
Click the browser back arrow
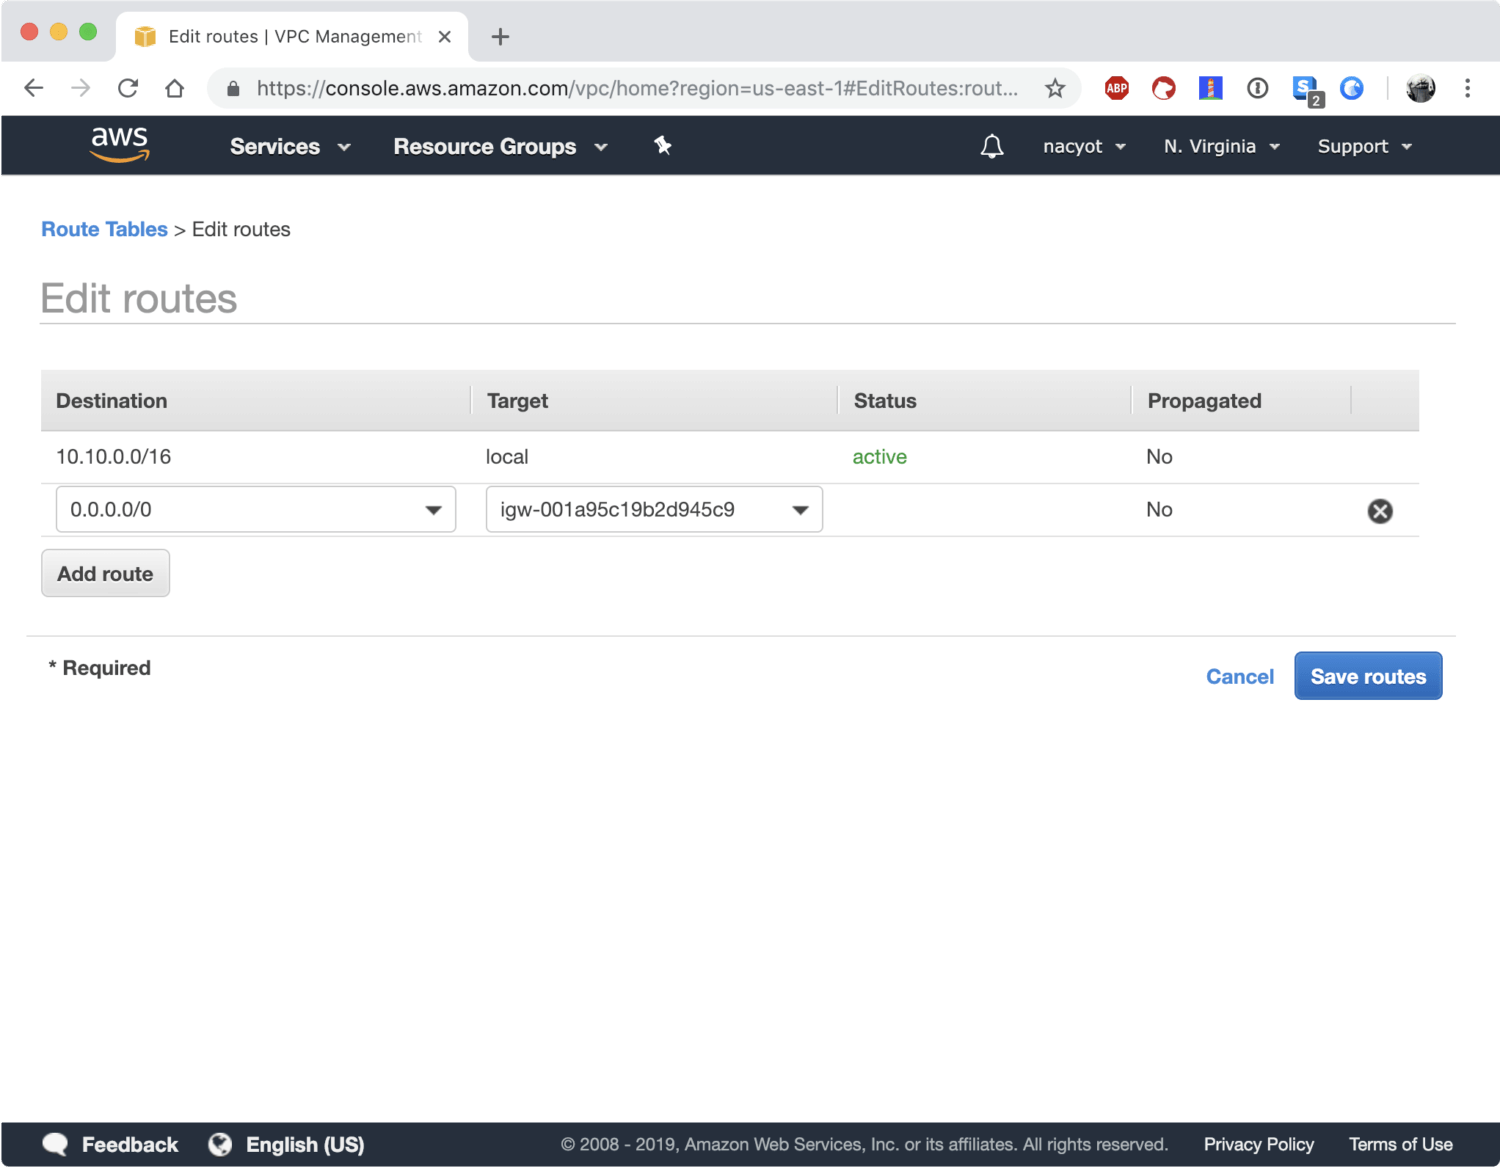click(34, 88)
